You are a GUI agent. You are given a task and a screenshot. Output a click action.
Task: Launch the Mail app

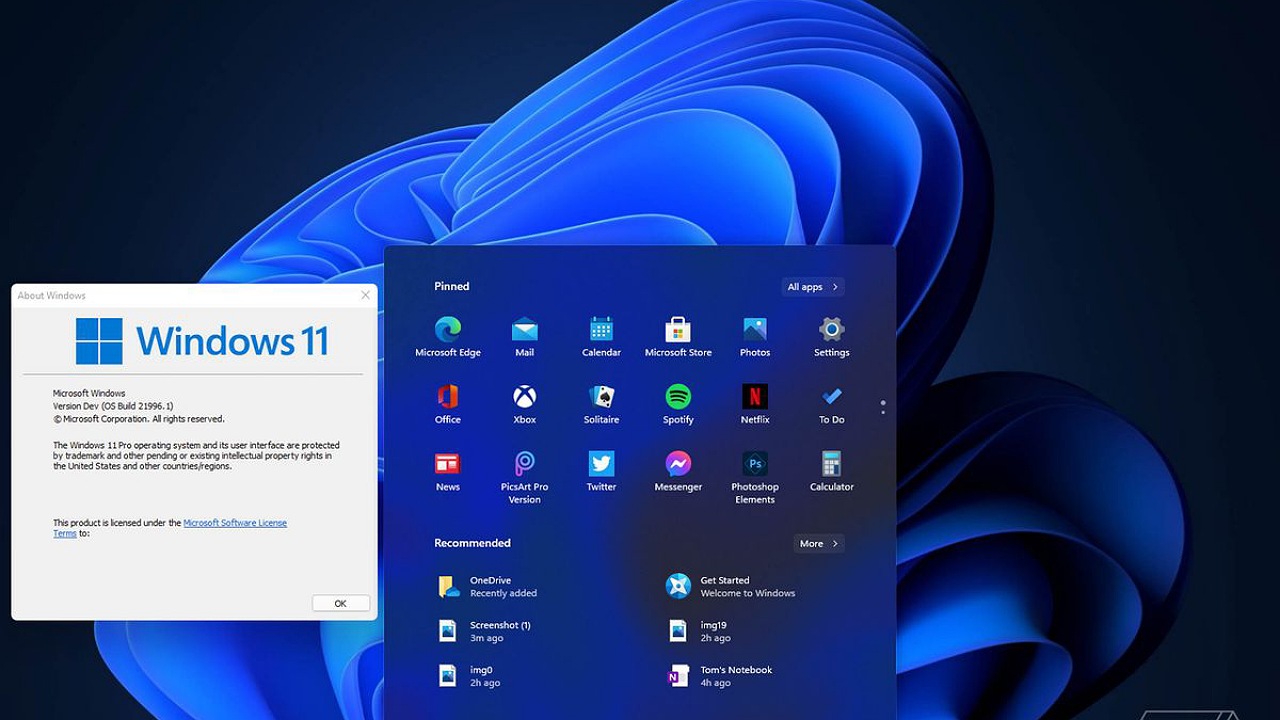524,330
